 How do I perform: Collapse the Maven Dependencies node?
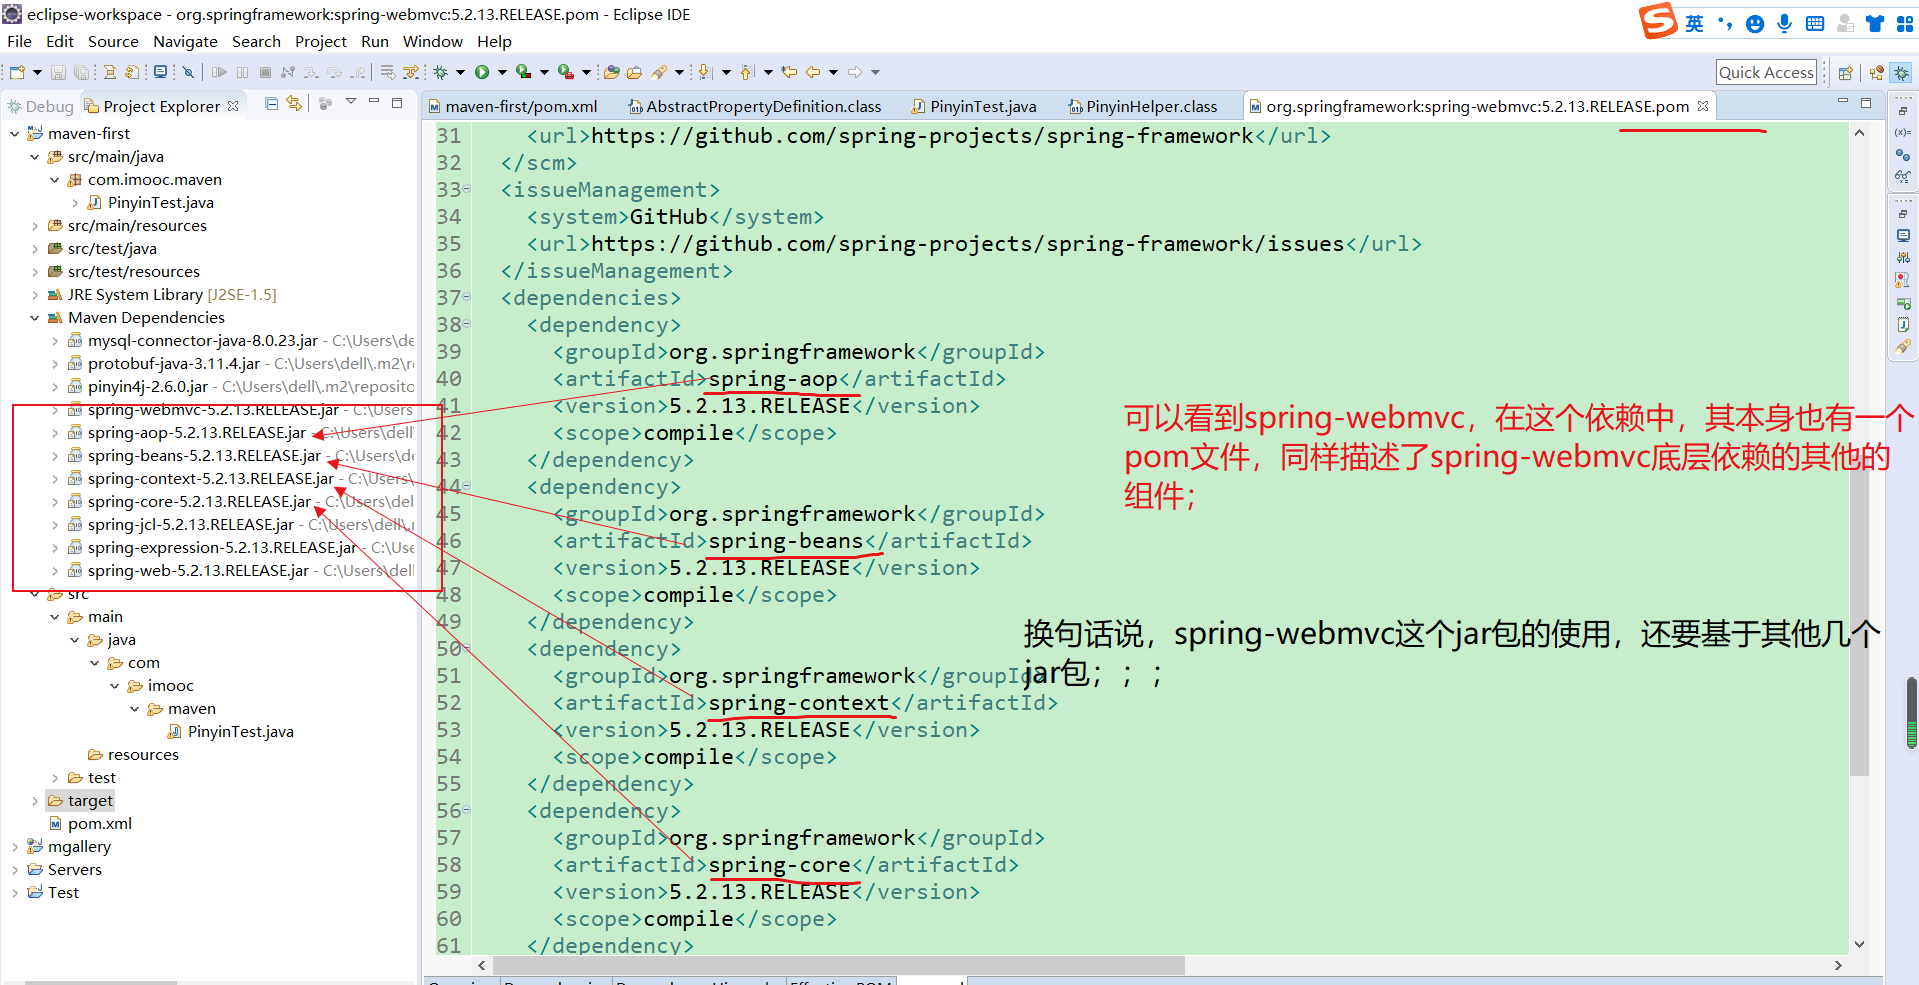(35, 318)
